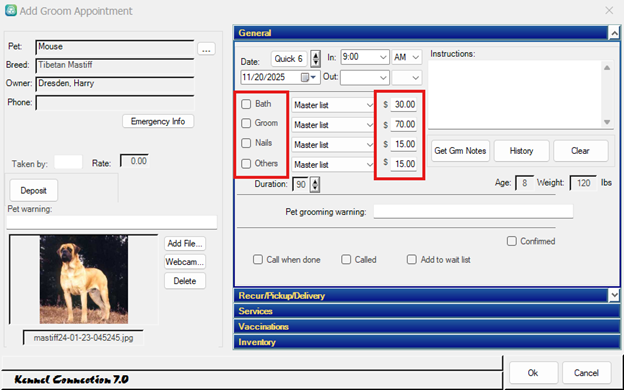
Task: Click the Add File... button
Action: 185,244
